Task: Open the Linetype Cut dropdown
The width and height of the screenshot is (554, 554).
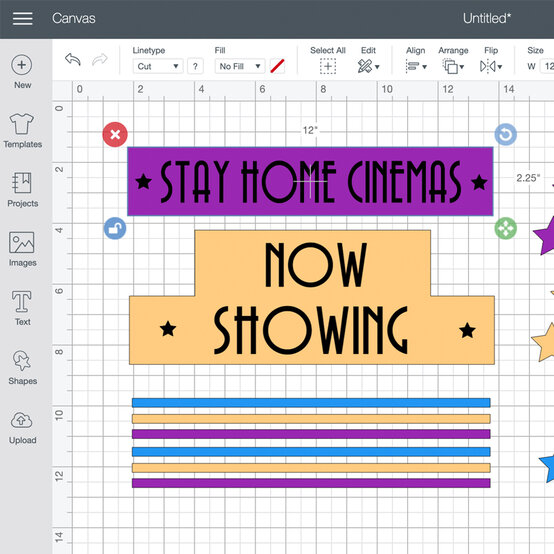Action: (158, 66)
